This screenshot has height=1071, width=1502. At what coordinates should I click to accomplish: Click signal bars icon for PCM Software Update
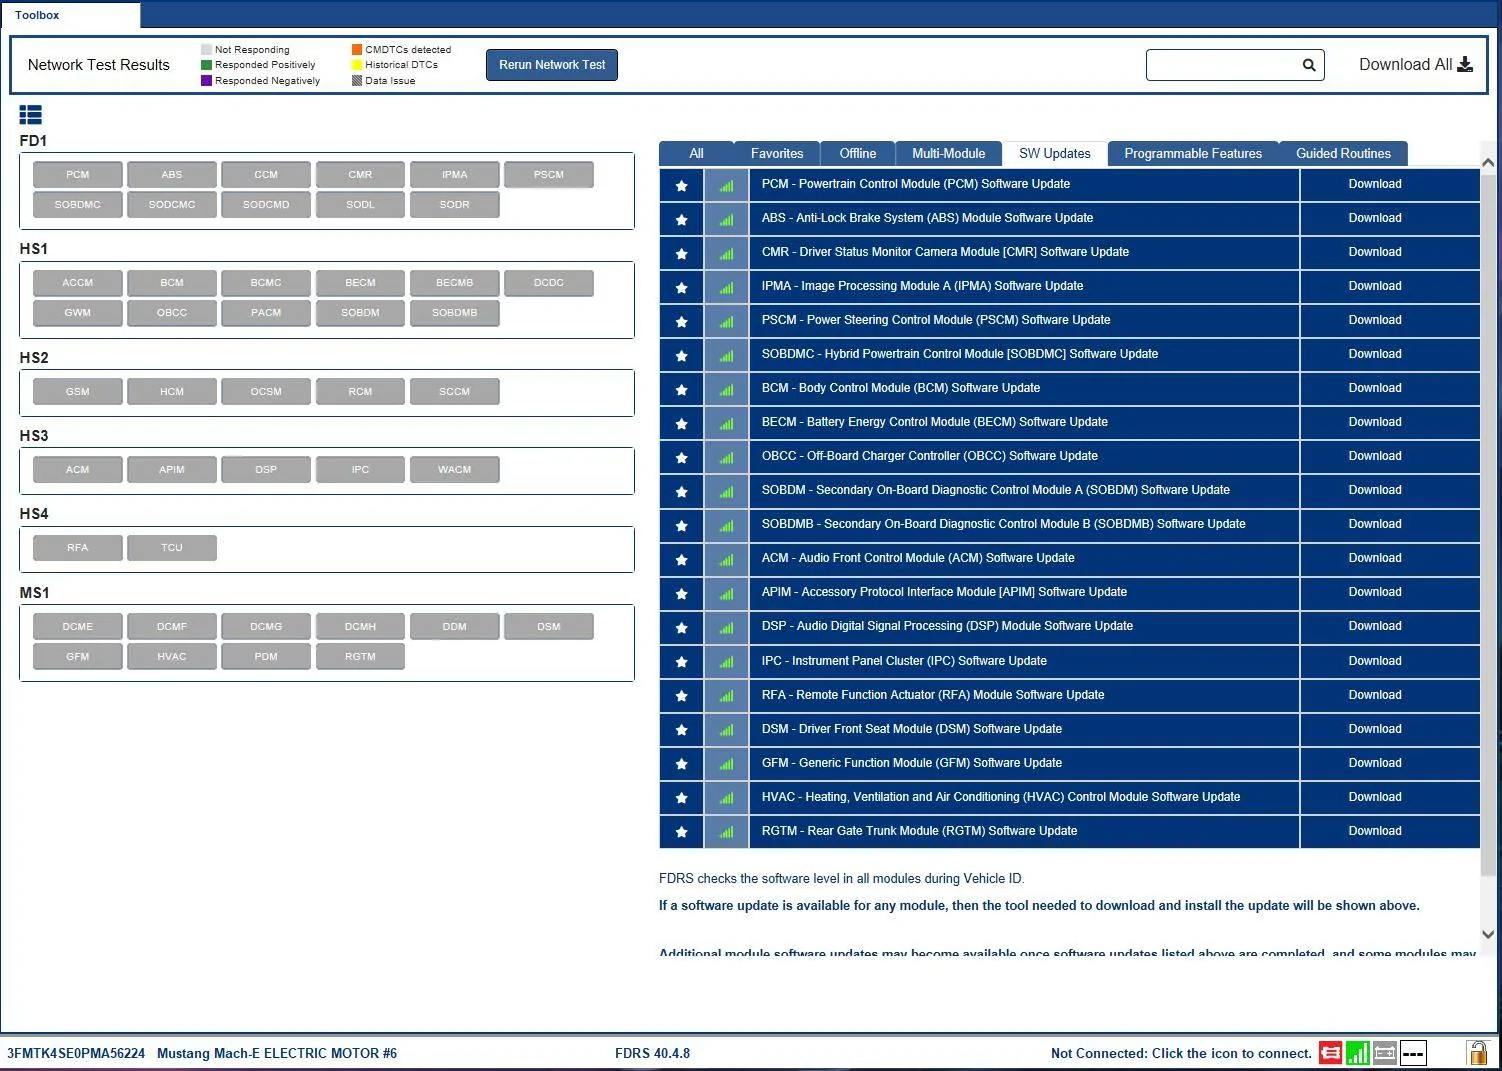click(x=726, y=185)
